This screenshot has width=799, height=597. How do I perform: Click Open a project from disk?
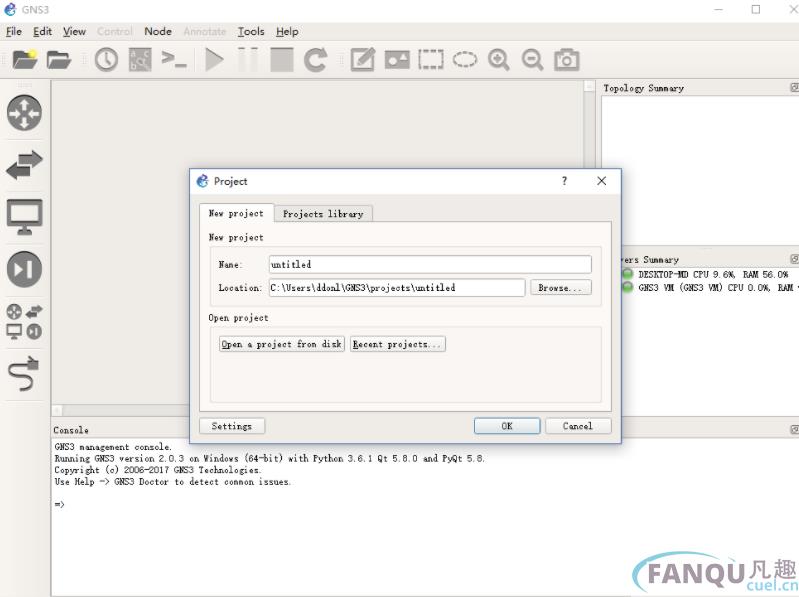tap(282, 344)
